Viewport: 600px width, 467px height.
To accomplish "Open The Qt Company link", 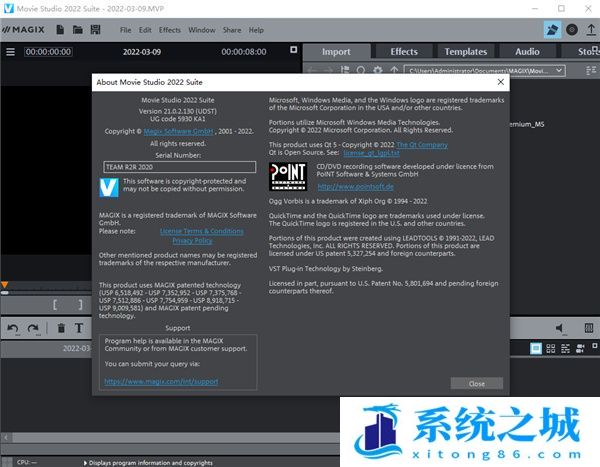I will pos(422,145).
